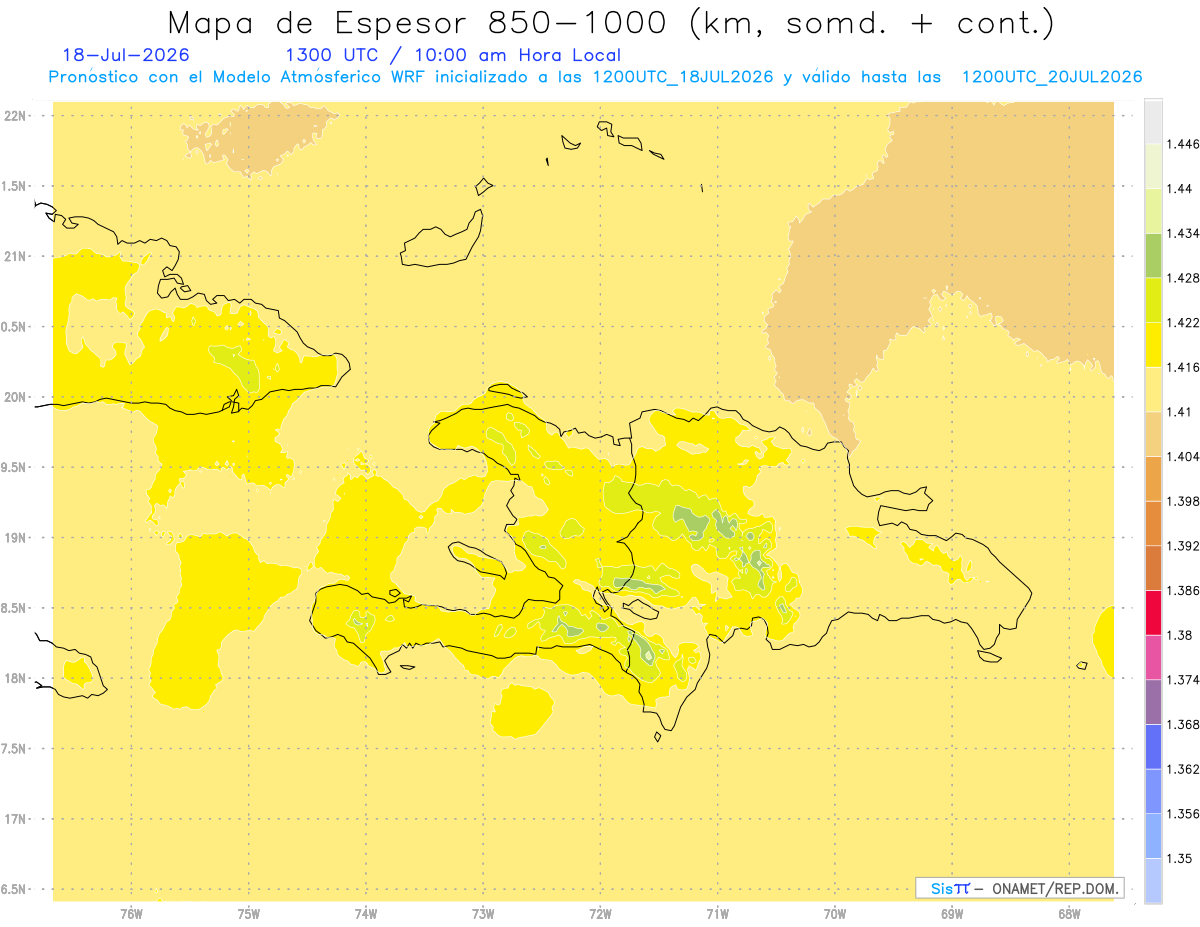
Task: Click the longitude label '75W'
Action: [x=249, y=914]
